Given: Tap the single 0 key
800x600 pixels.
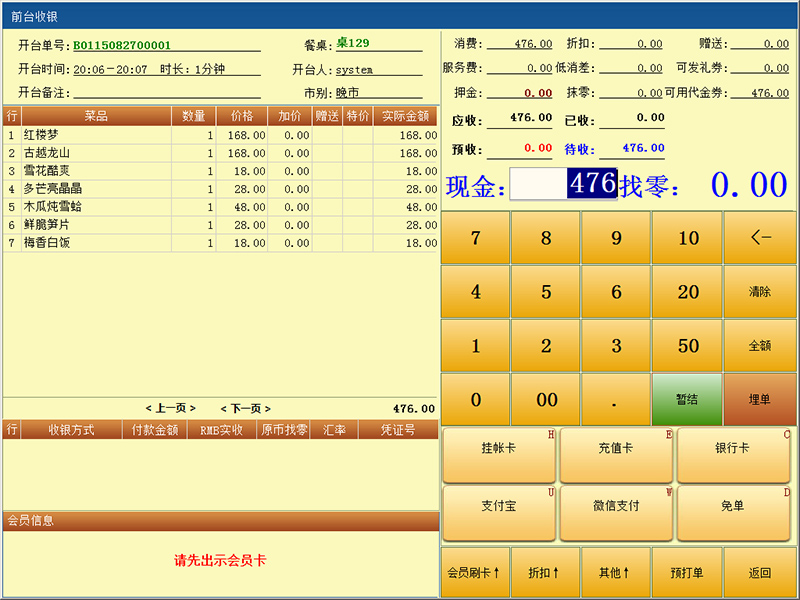Looking at the screenshot, I should (x=476, y=399).
